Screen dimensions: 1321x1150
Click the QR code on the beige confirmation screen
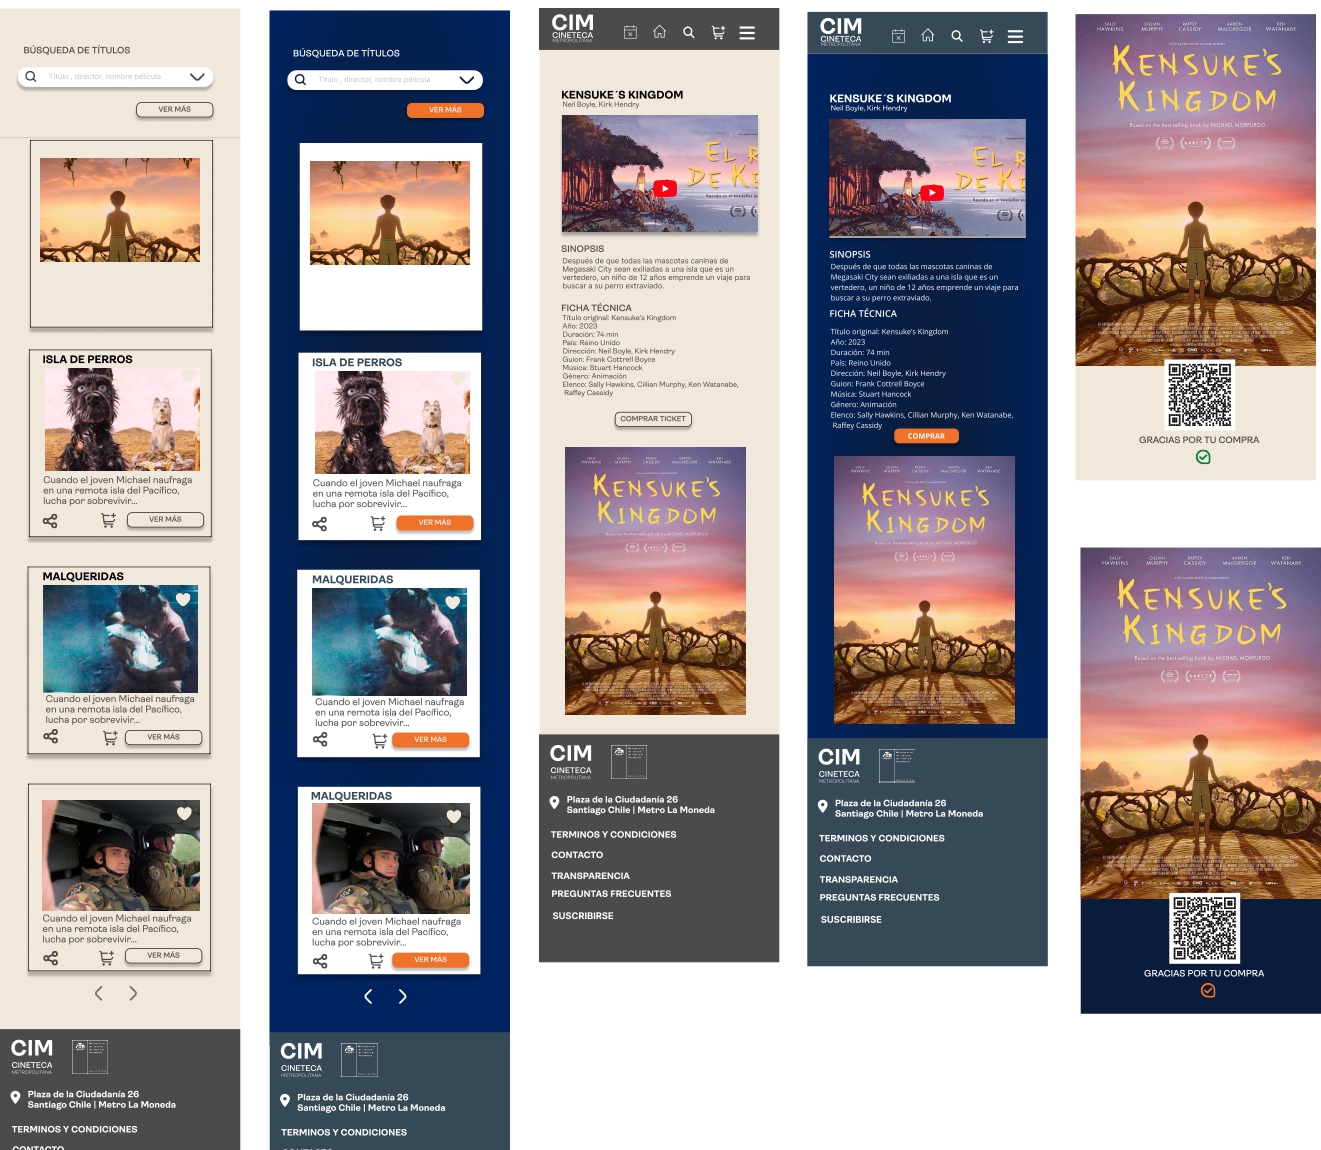(1200, 395)
